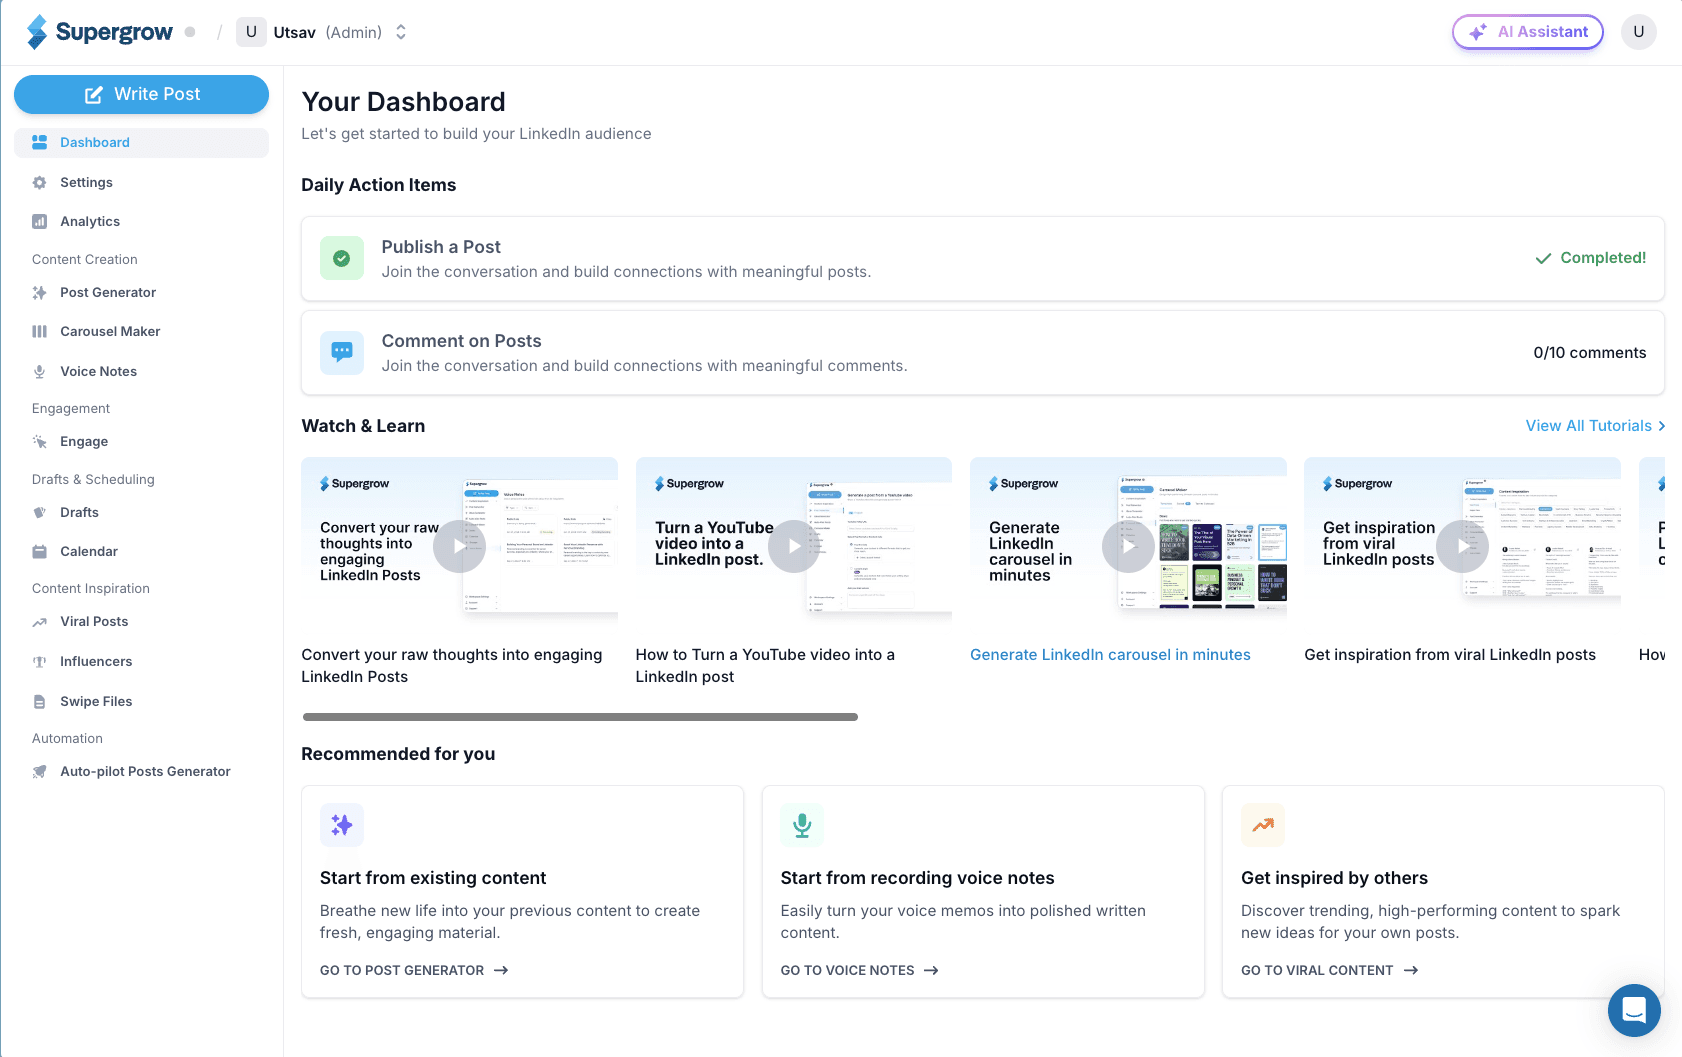Click GO TO VOICE NOTES link
Viewport: 1682px width, 1057px height.
(x=859, y=970)
